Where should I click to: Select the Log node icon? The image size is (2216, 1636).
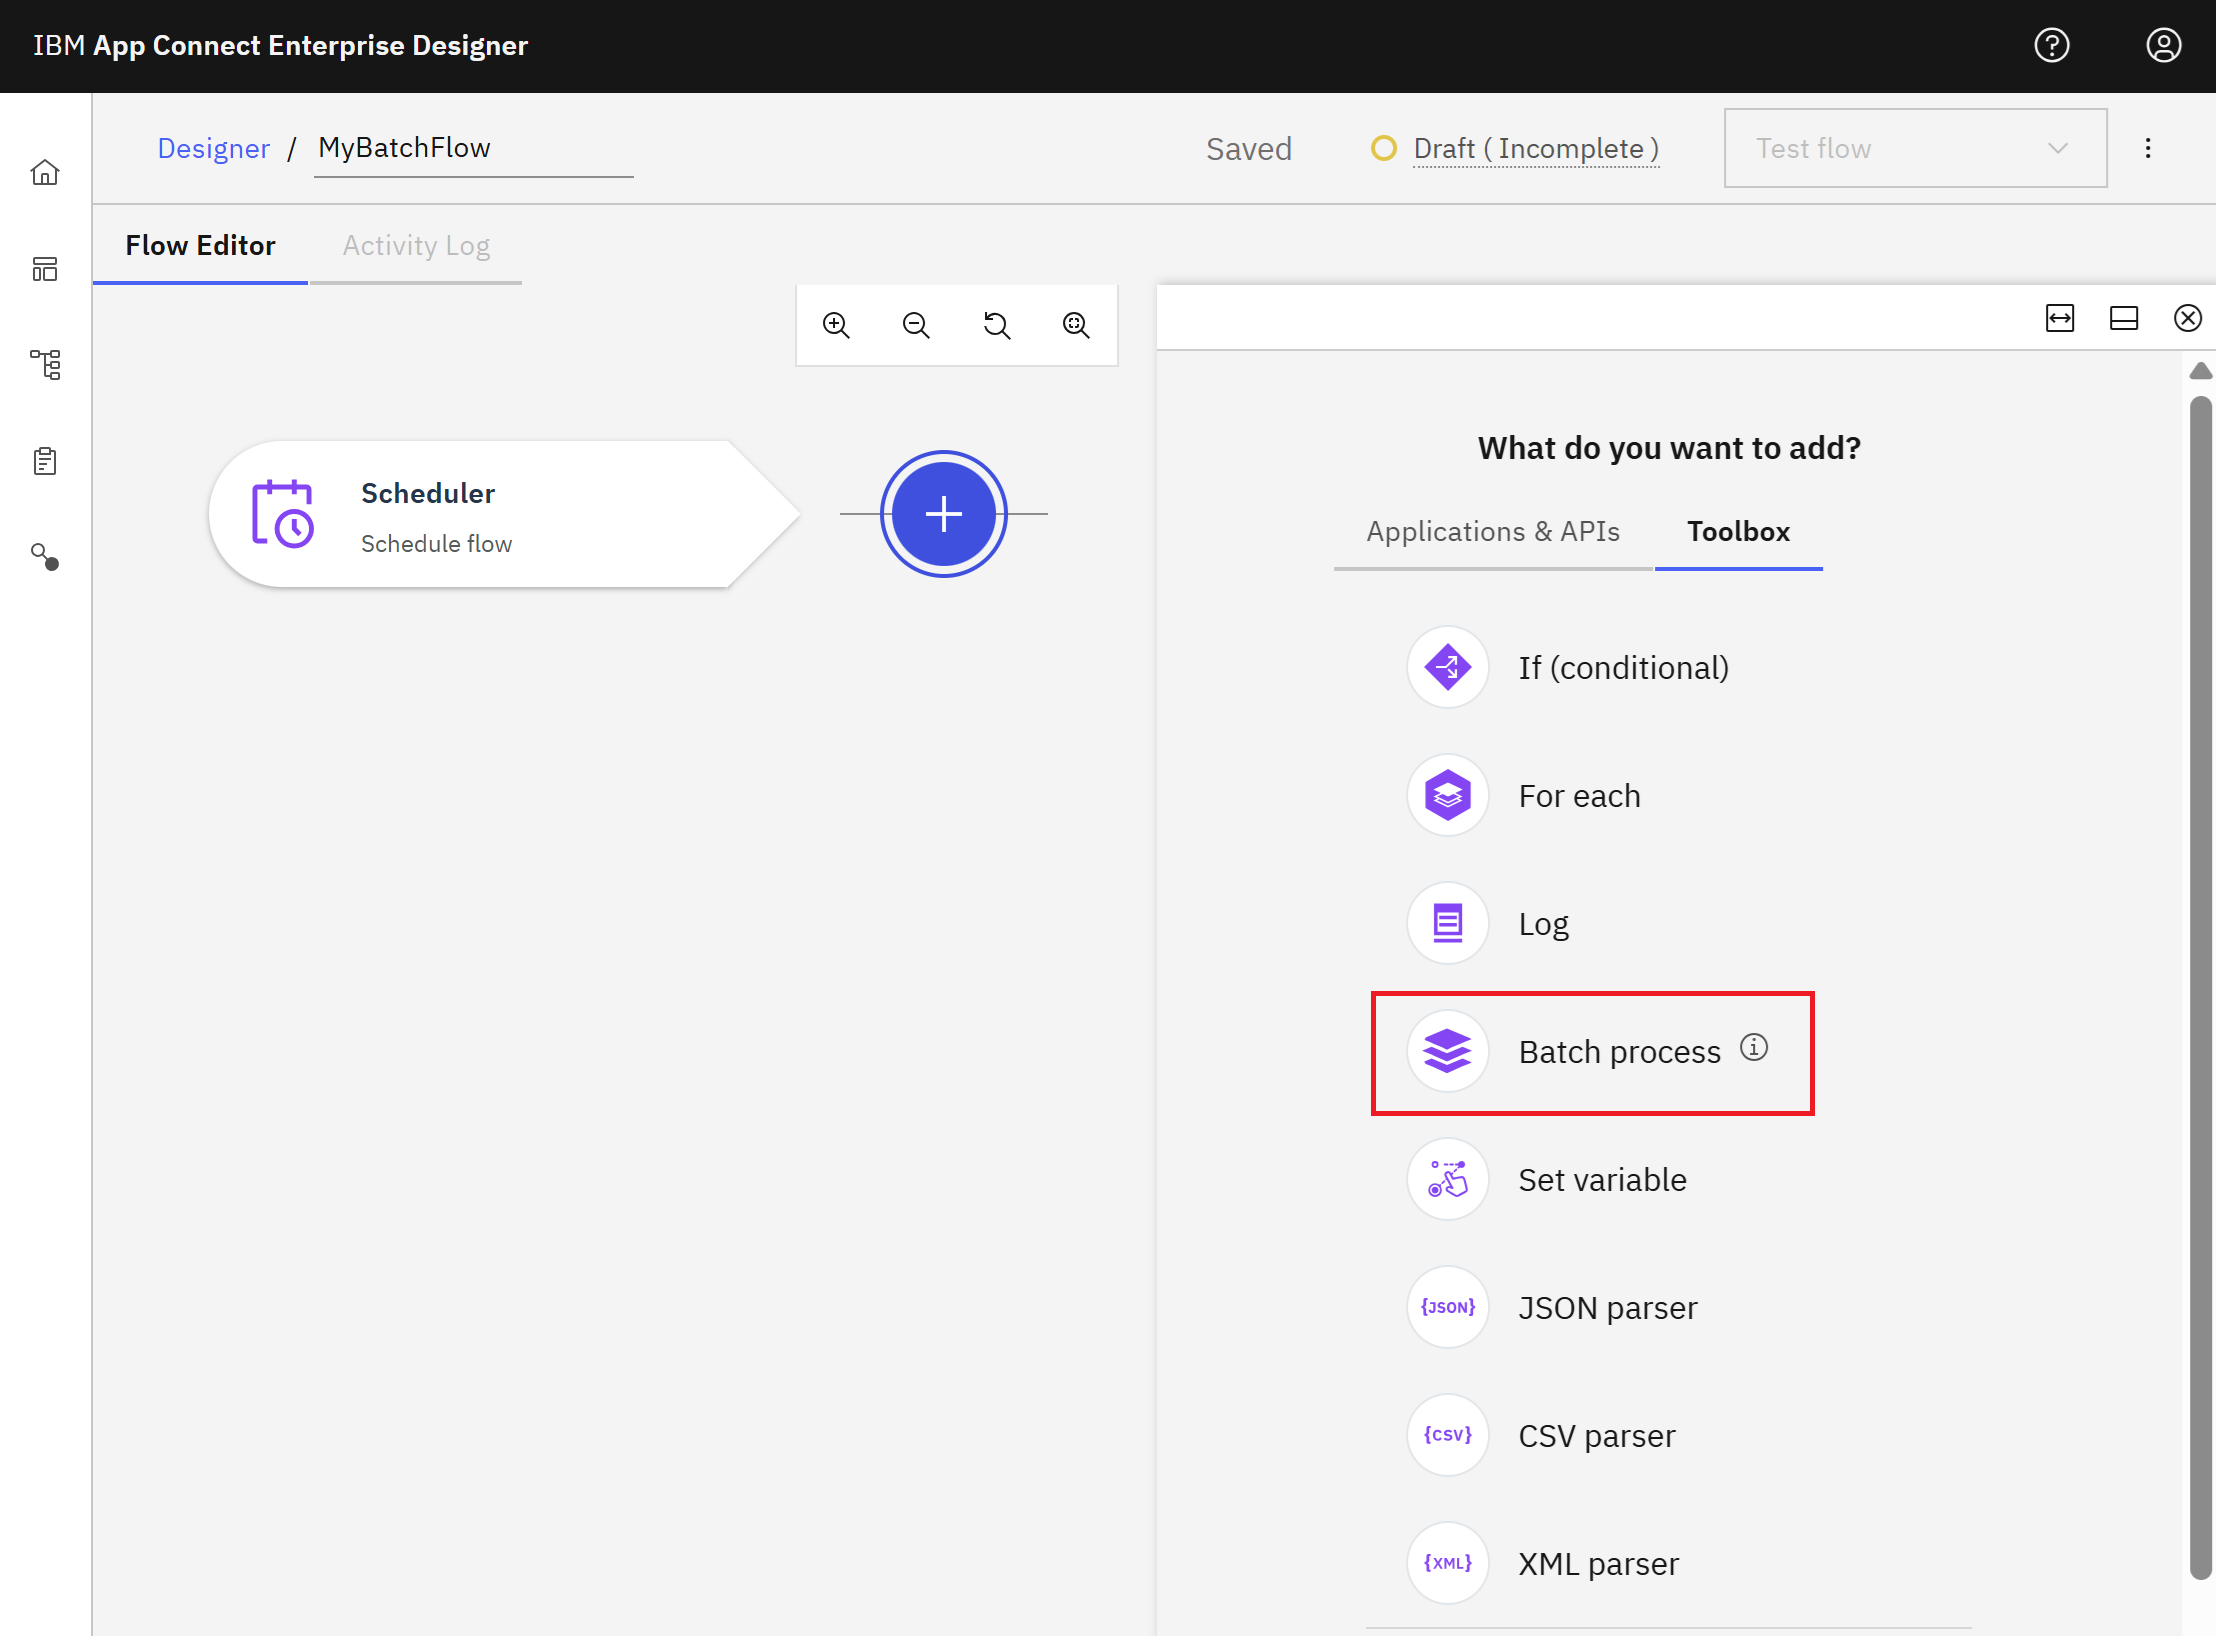coord(1447,923)
